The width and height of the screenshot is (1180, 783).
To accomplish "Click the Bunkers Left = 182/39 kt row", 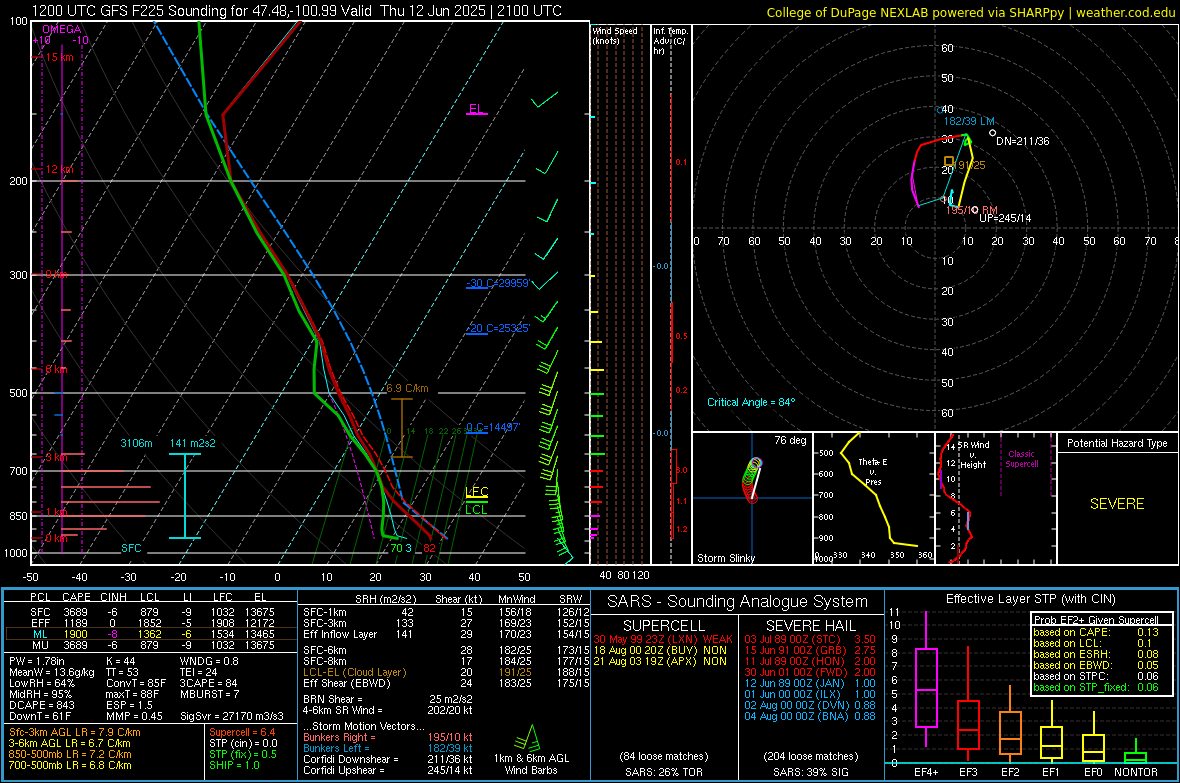I will click(x=388, y=748).
